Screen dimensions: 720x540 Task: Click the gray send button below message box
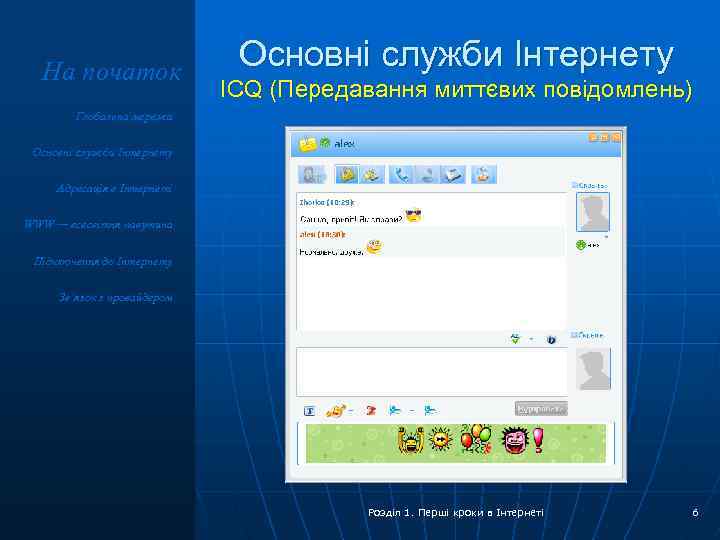point(541,409)
